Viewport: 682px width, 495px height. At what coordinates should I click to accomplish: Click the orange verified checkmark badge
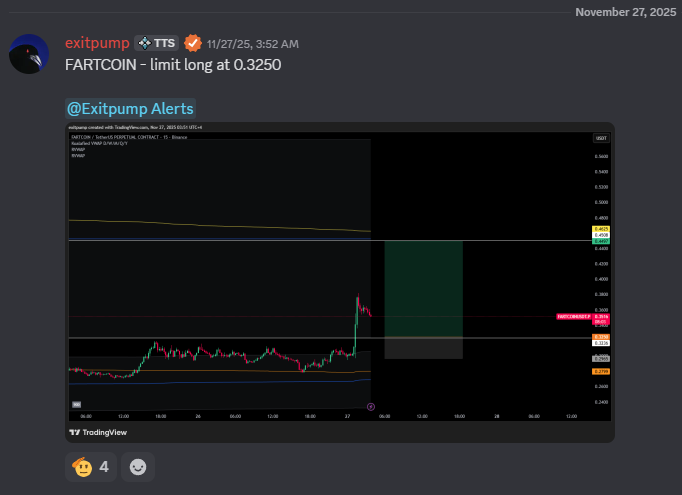pos(193,43)
